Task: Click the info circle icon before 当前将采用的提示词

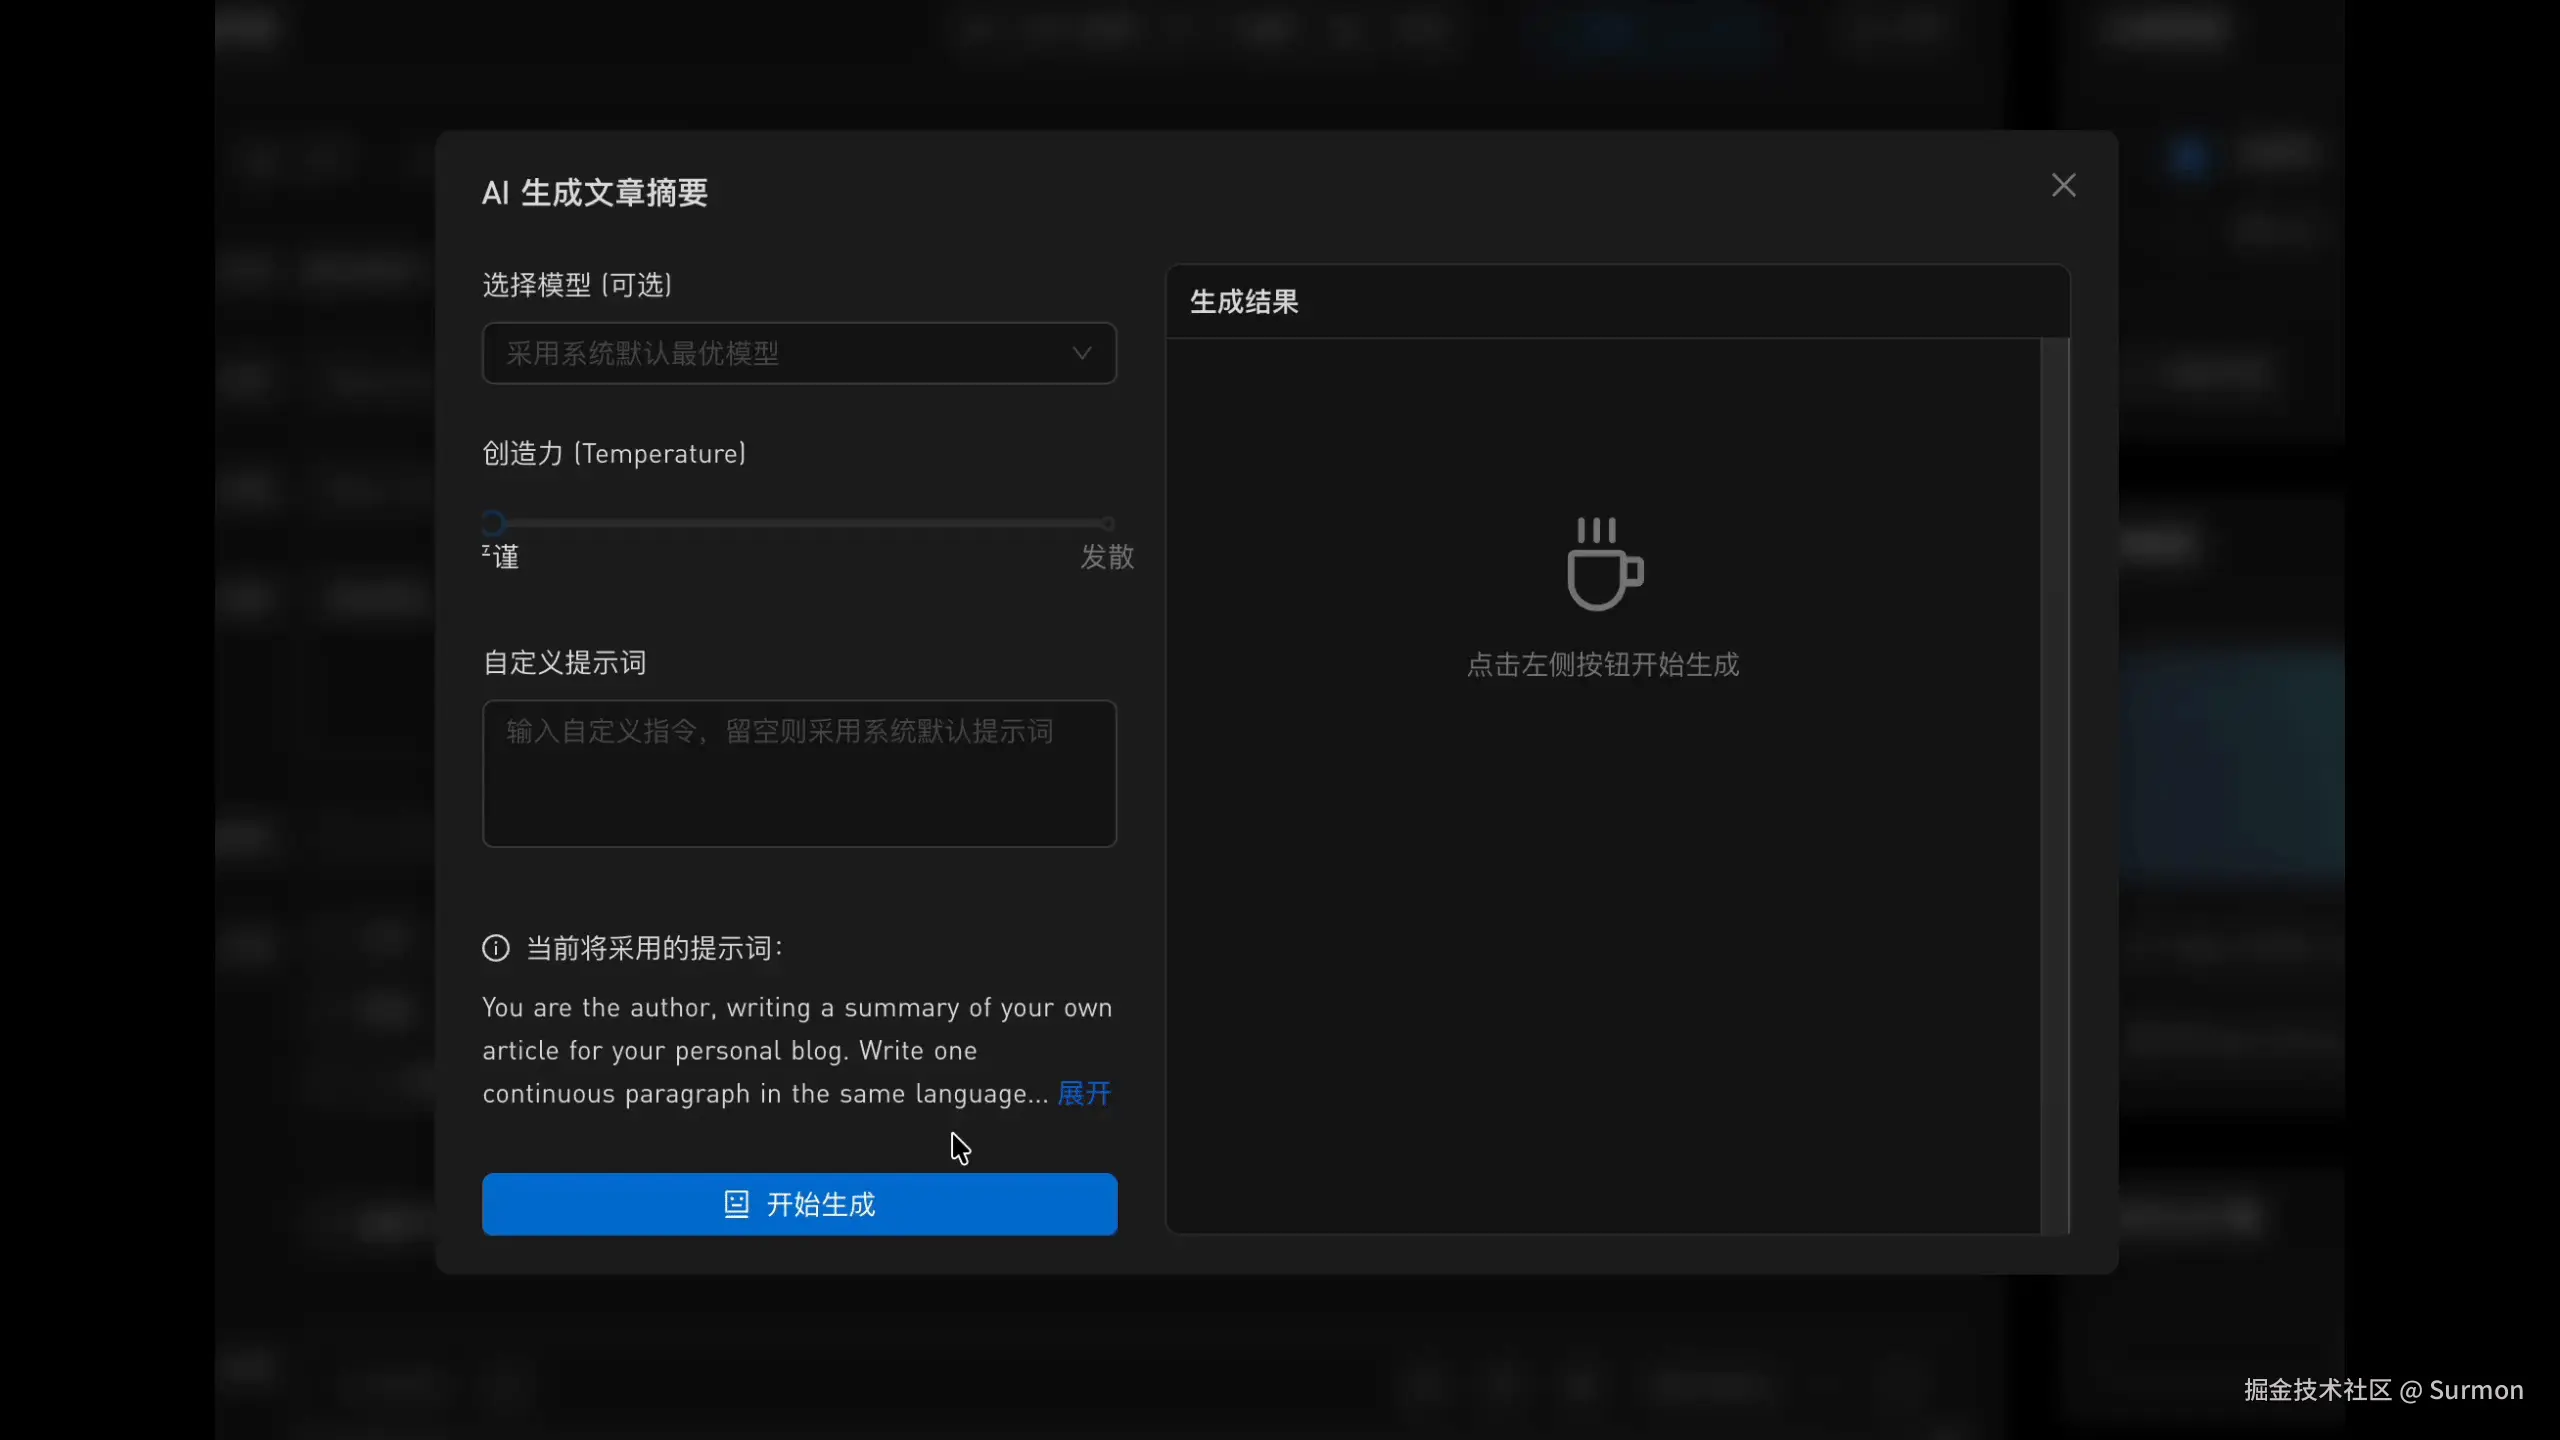Action: [496, 948]
